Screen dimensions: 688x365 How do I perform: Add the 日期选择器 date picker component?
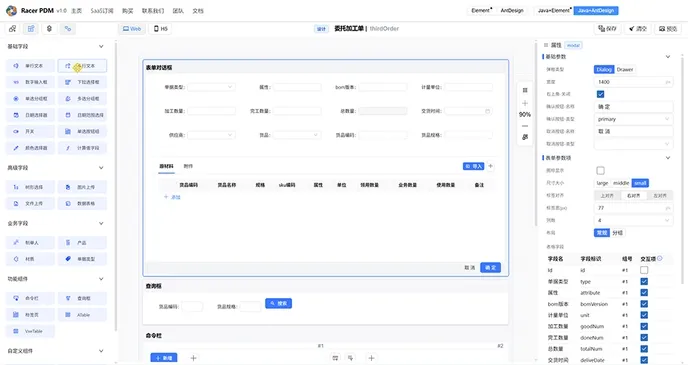coord(30,115)
